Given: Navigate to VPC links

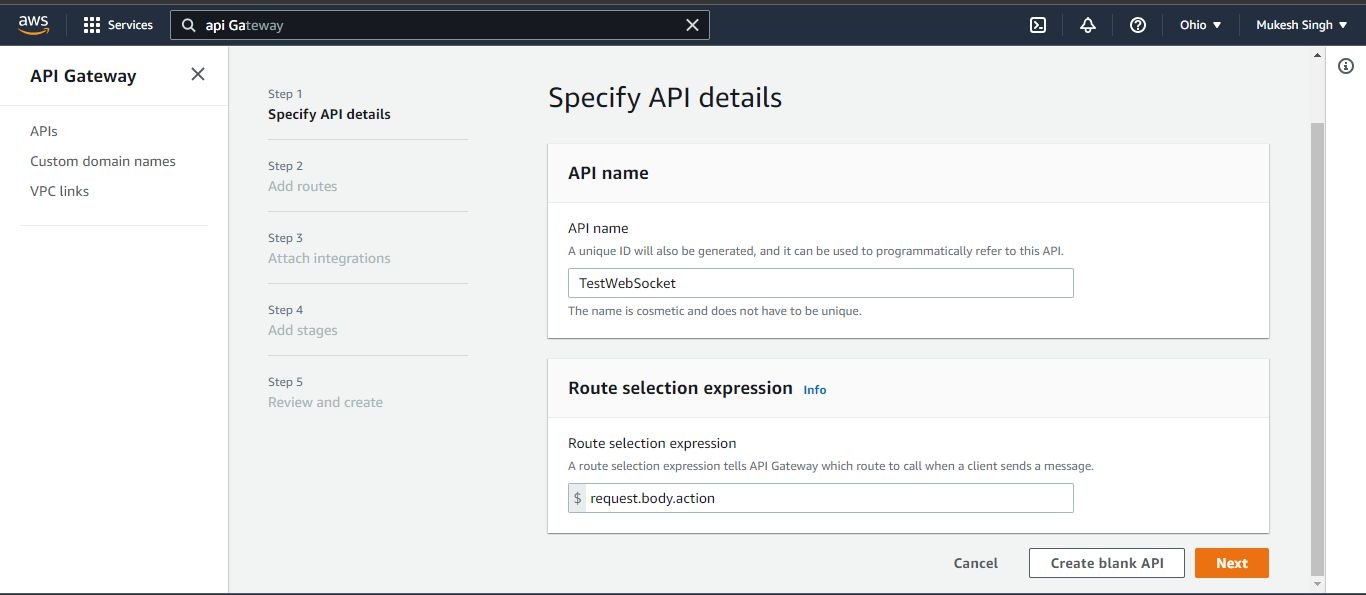Looking at the screenshot, I should pyautogui.click(x=59, y=191).
